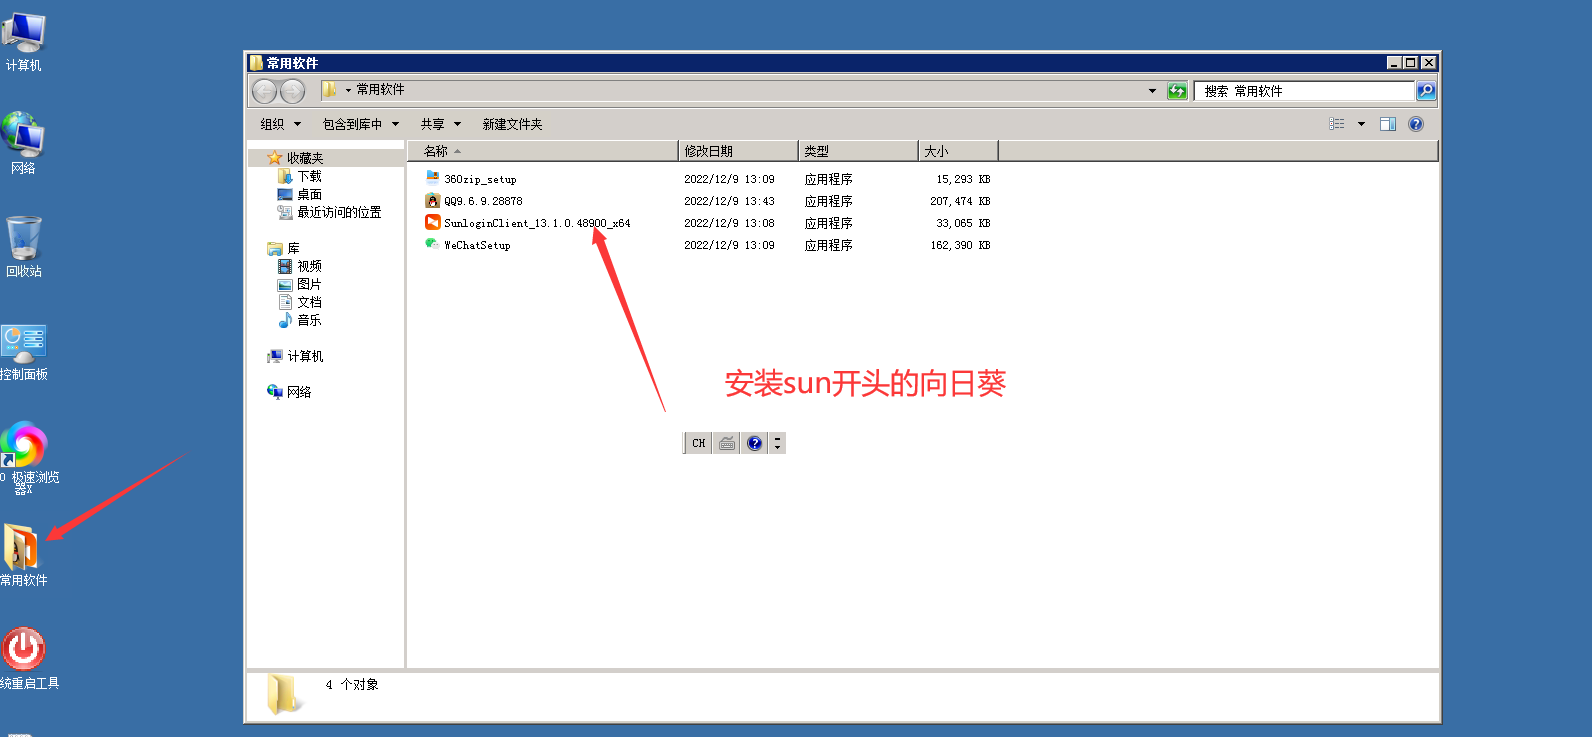Screen dimensions: 1592x737
Task: Open the Explorer help icon
Action: [x=1416, y=124]
